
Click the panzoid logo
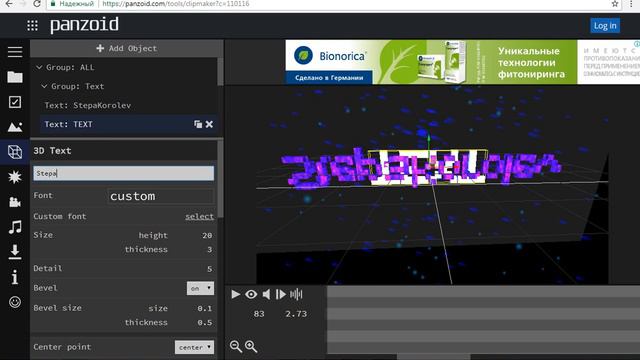(84, 25)
